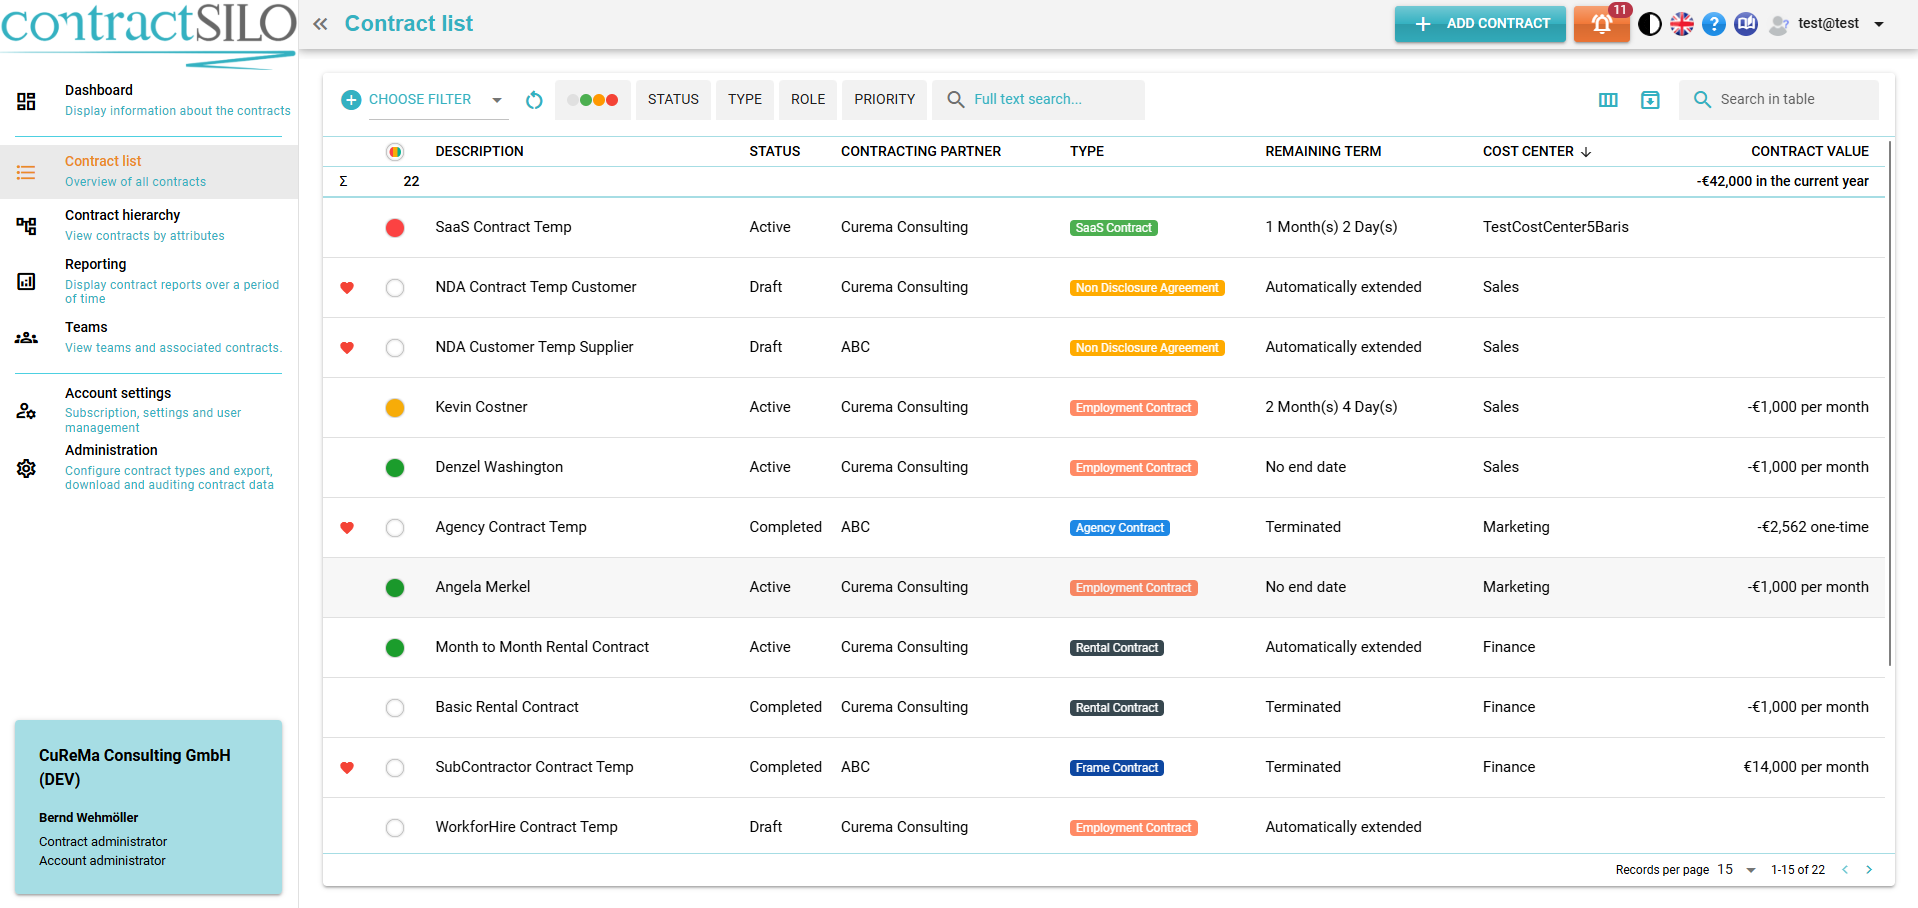Toggle dark/light contrast mode icon
This screenshot has height=908, width=1918.
pyautogui.click(x=1650, y=24)
